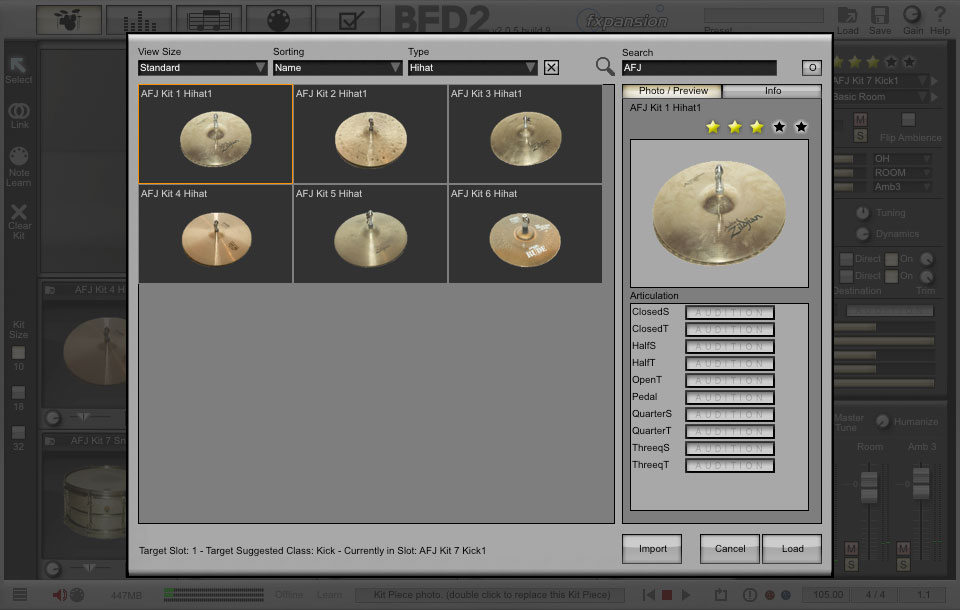Screen dimensions: 960x610
Task: Select AFJ Kit 2 Hihat1 thumbnail
Action: [370, 134]
